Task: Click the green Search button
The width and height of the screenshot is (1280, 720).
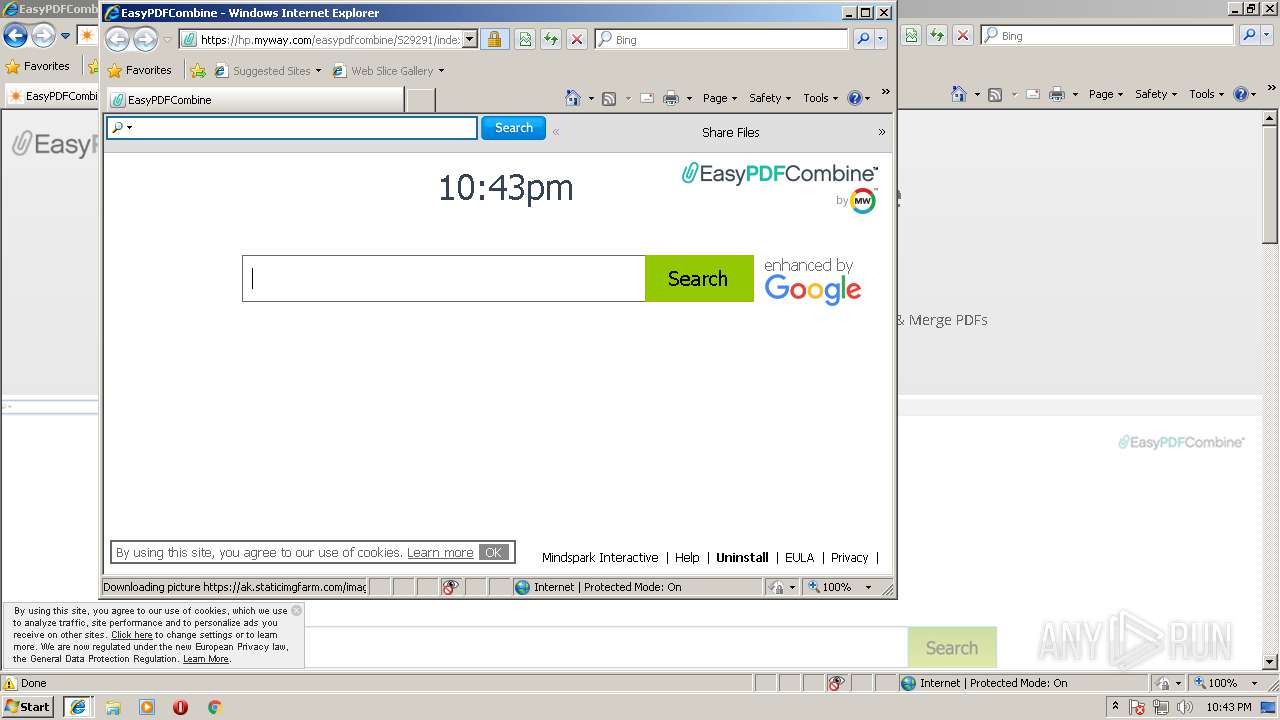Action: (x=698, y=278)
